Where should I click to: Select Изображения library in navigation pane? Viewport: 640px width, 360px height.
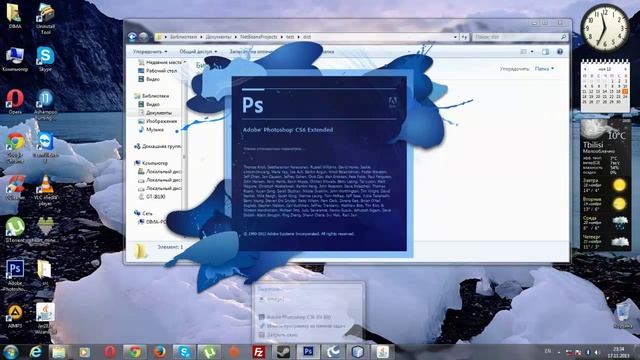pos(158,121)
